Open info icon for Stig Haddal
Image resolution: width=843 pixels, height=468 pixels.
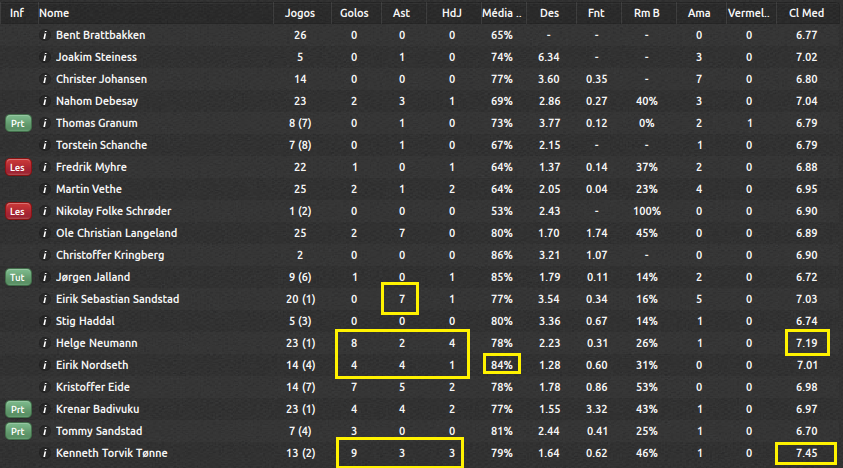[45, 321]
